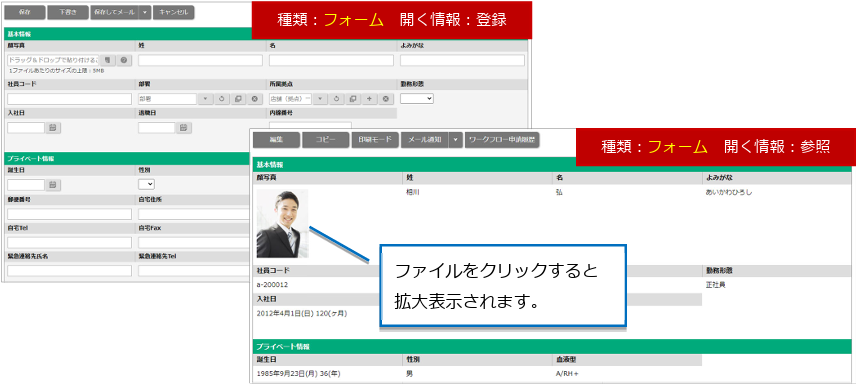Click 入社日 value 2012年4月1日
This screenshot has width=856, height=387.
(x=302, y=313)
